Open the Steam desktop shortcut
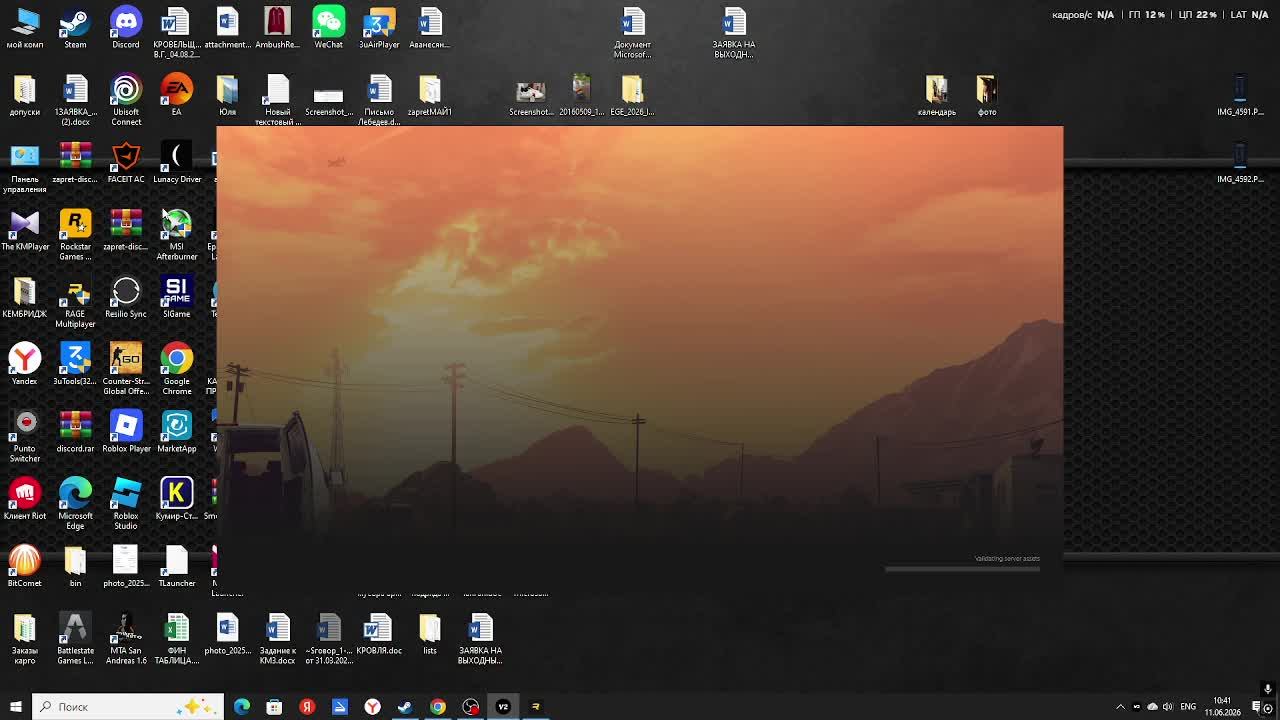The image size is (1280, 720). tap(75, 27)
